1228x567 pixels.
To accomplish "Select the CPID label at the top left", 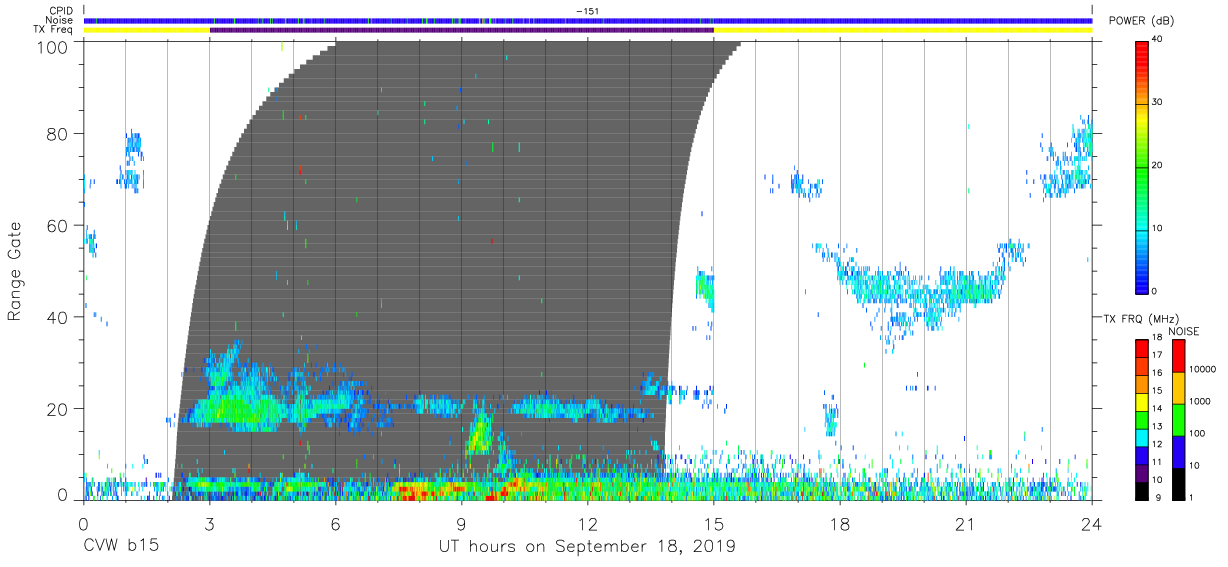I will pos(61,10).
